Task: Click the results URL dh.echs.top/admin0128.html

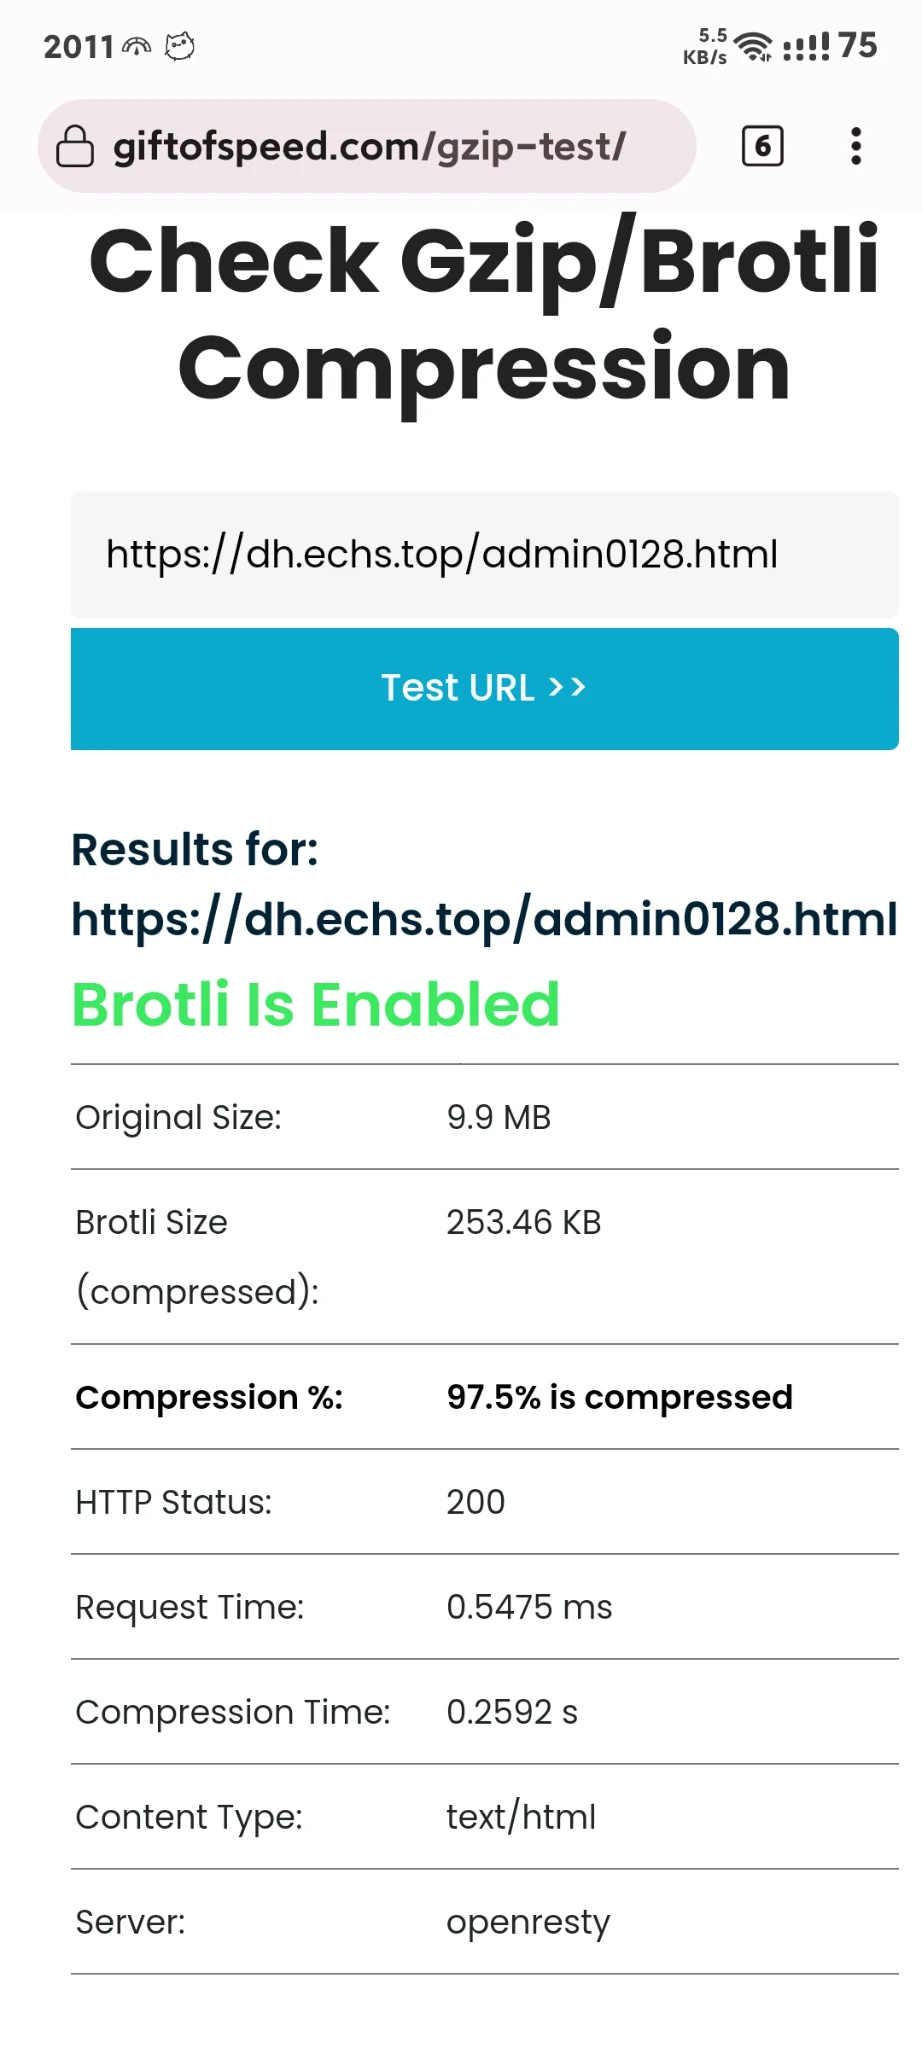Action: [x=484, y=918]
